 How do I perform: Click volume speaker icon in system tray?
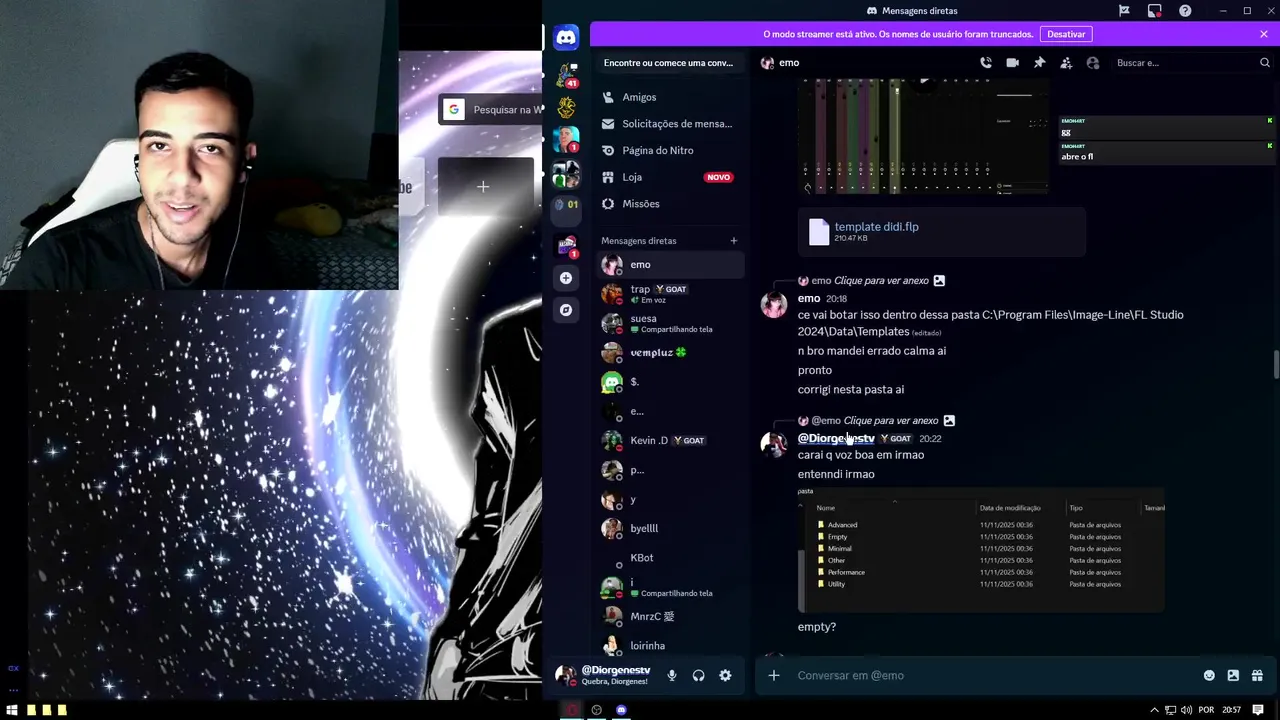[x=1186, y=710]
